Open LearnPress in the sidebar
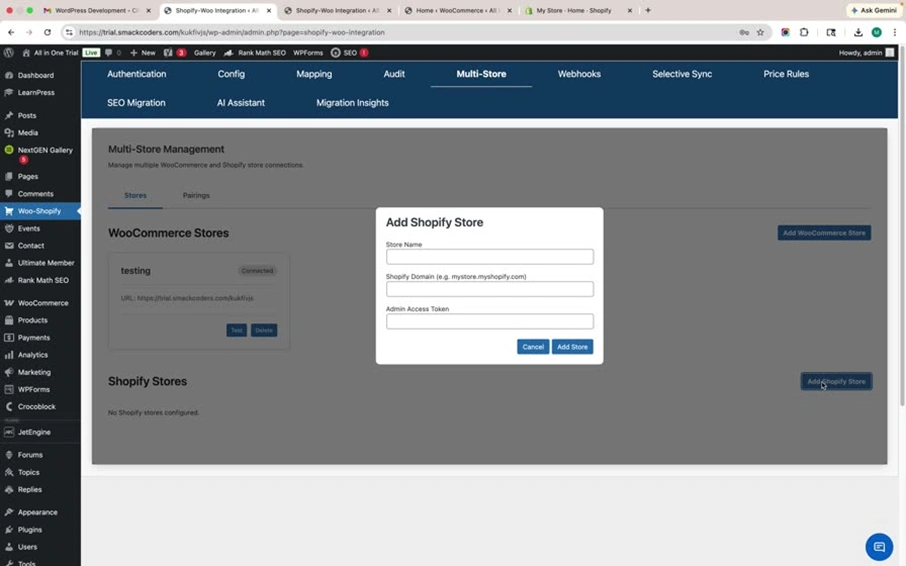906x566 pixels. [x=36, y=92]
